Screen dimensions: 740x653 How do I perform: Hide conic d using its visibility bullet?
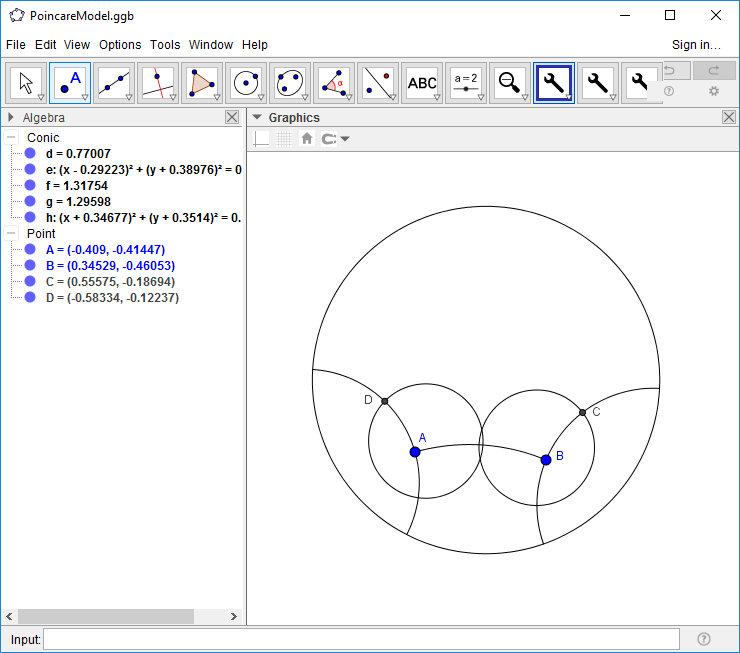pos(30,154)
